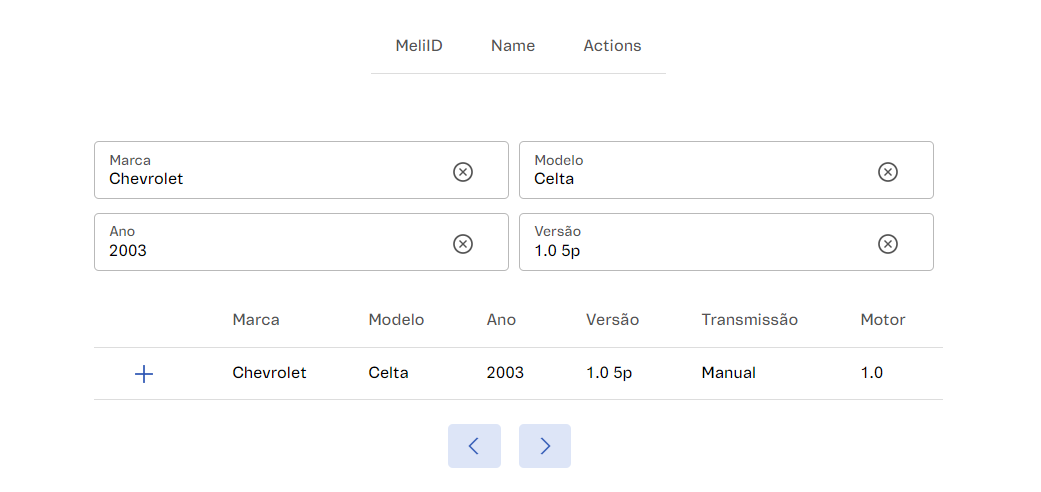The height and width of the screenshot is (492, 1041).
Task: Click the Name column header
Action: pos(513,46)
